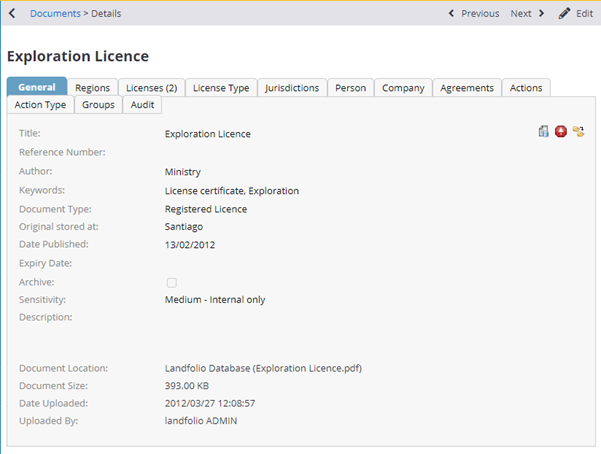Switch to the Regions tab

pos(92,88)
